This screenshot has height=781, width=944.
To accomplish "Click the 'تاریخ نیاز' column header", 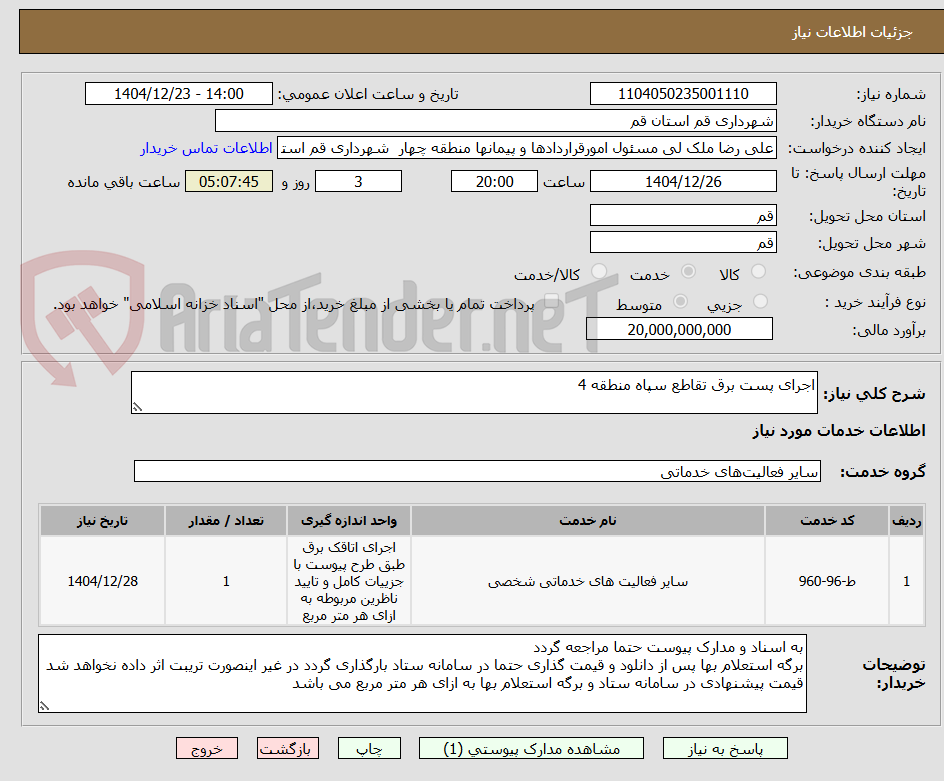I will [102, 521].
